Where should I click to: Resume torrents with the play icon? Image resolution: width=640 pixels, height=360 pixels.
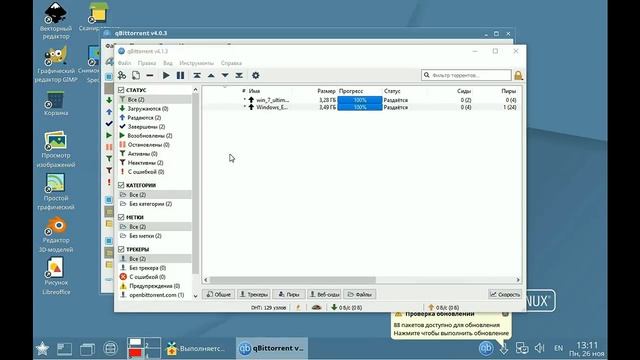point(166,75)
